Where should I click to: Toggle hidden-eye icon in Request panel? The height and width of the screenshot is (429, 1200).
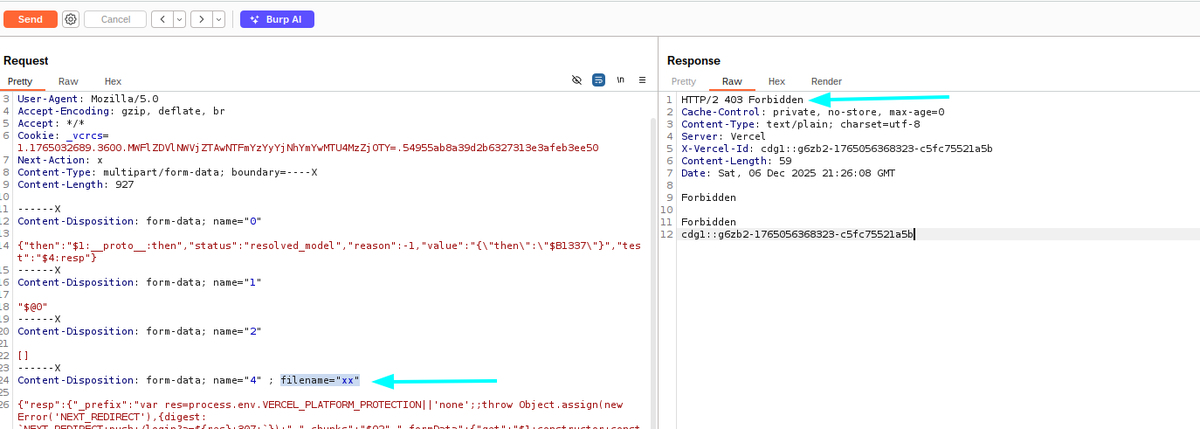pyautogui.click(x=576, y=80)
